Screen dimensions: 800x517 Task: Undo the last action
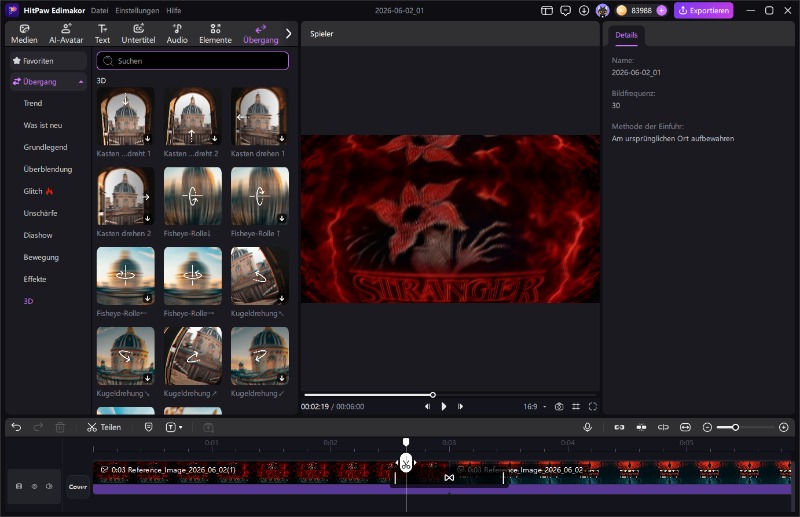point(16,427)
